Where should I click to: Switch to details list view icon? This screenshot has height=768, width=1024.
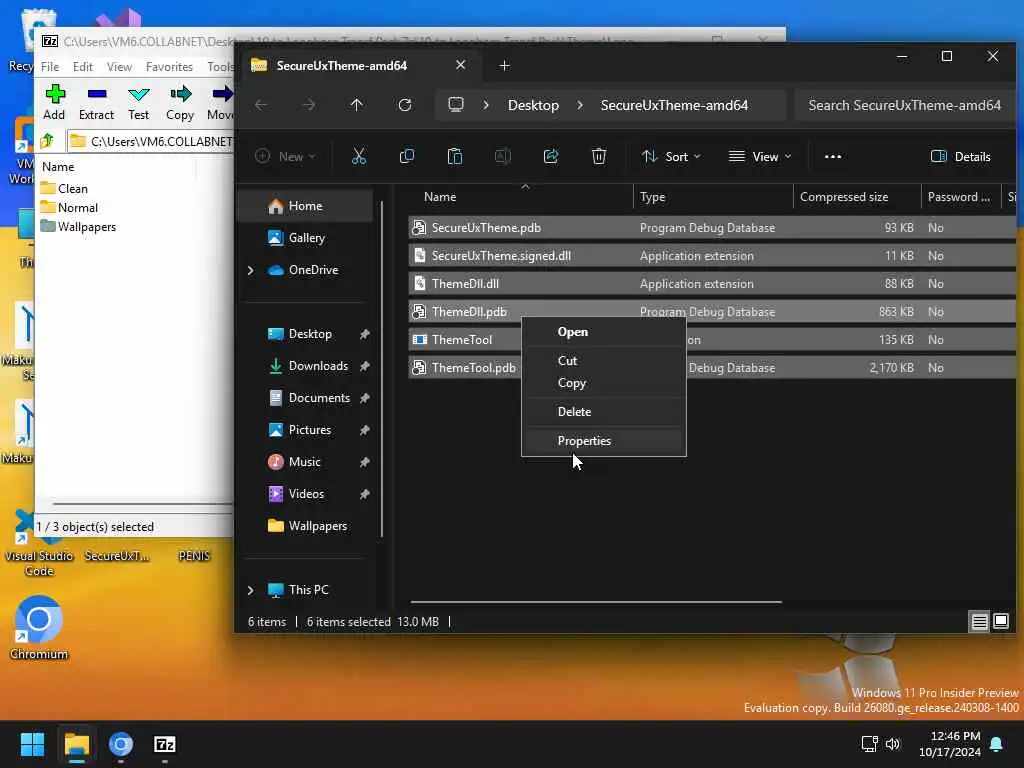coord(979,621)
